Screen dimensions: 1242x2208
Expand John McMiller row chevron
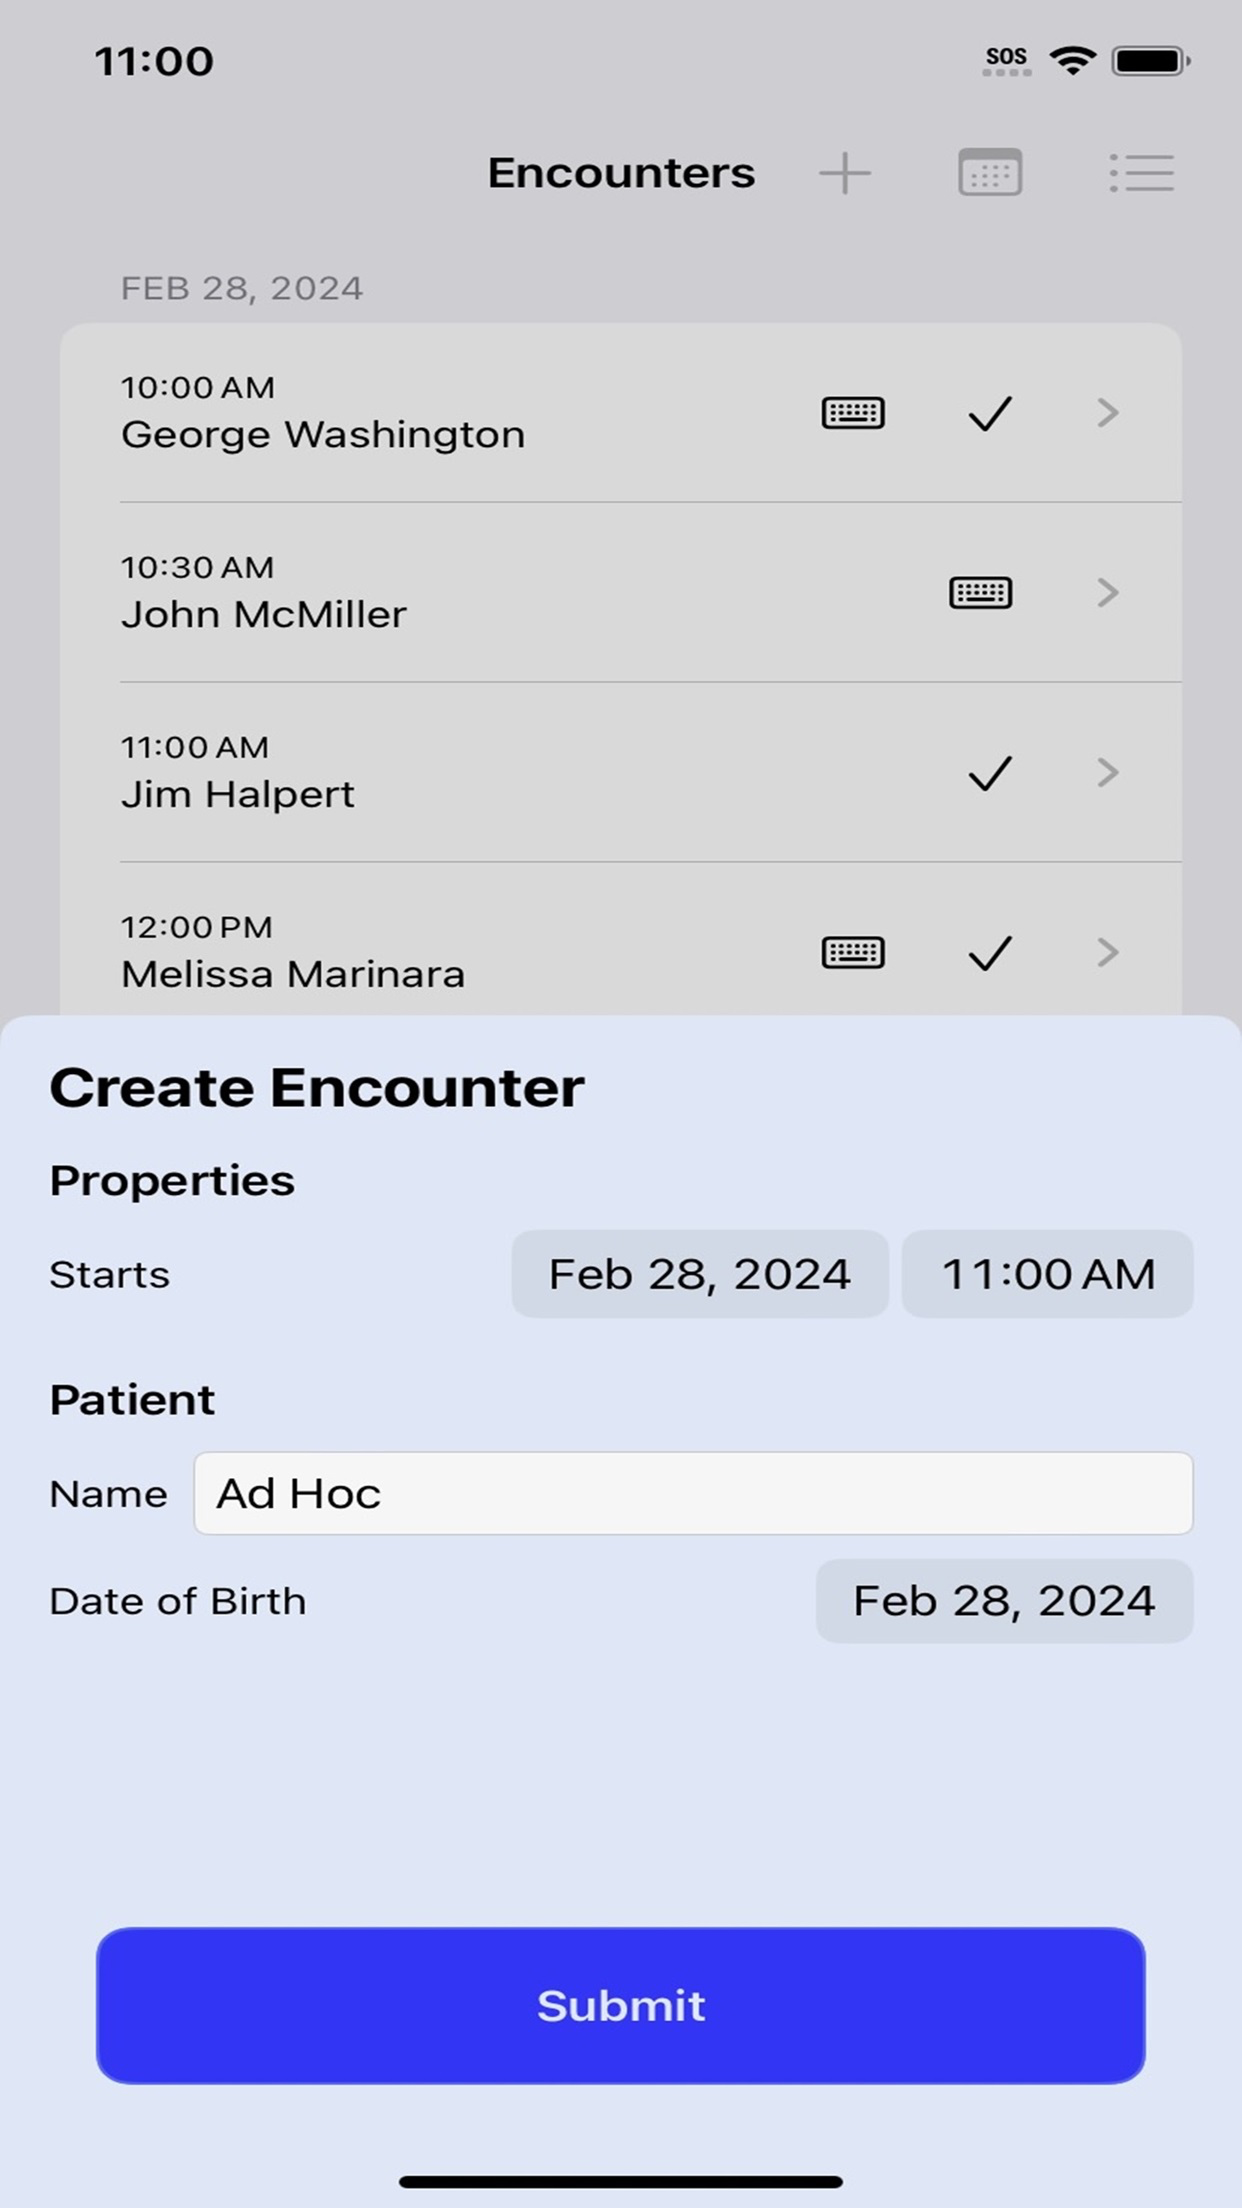[x=1107, y=593]
